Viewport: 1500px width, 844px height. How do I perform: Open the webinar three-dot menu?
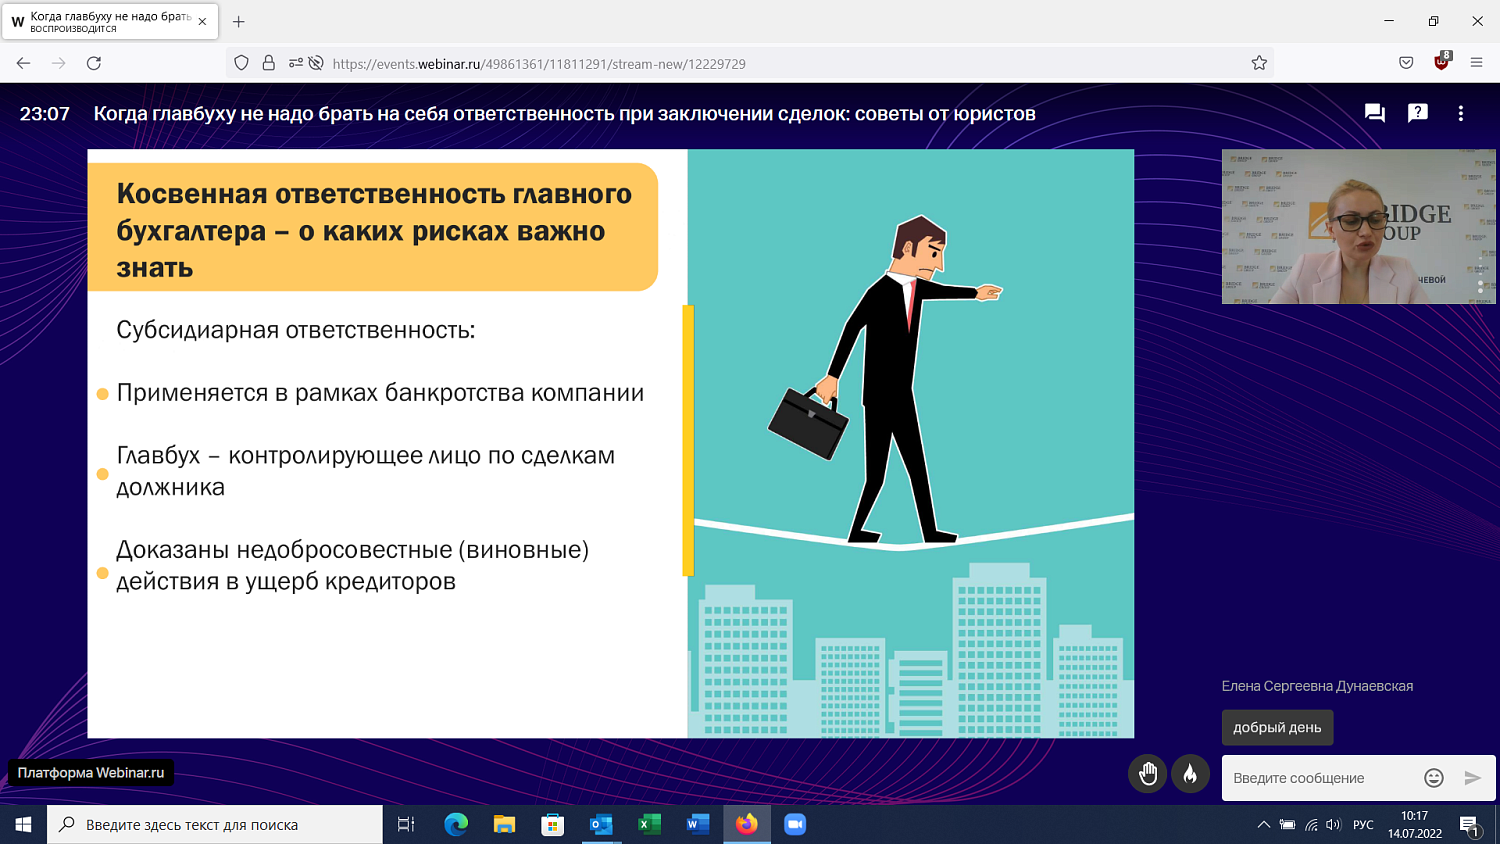click(x=1460, y=113)
